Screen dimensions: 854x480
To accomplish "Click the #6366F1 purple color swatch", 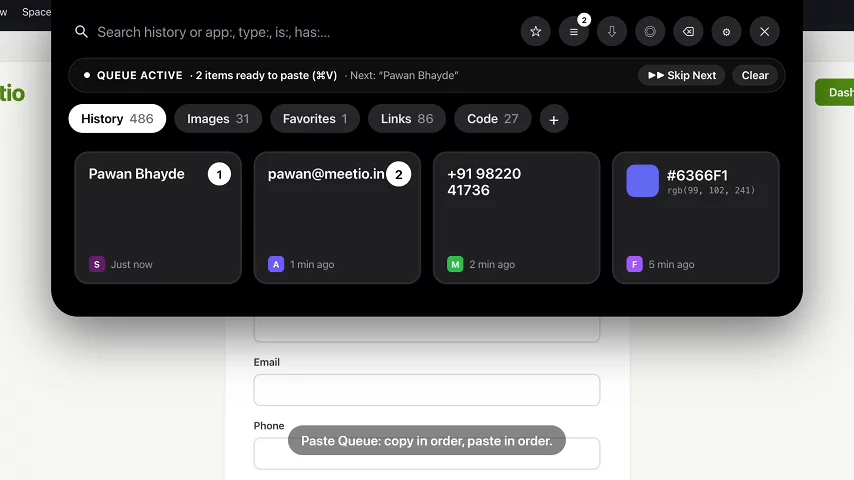I will click(x=643, y=181).
